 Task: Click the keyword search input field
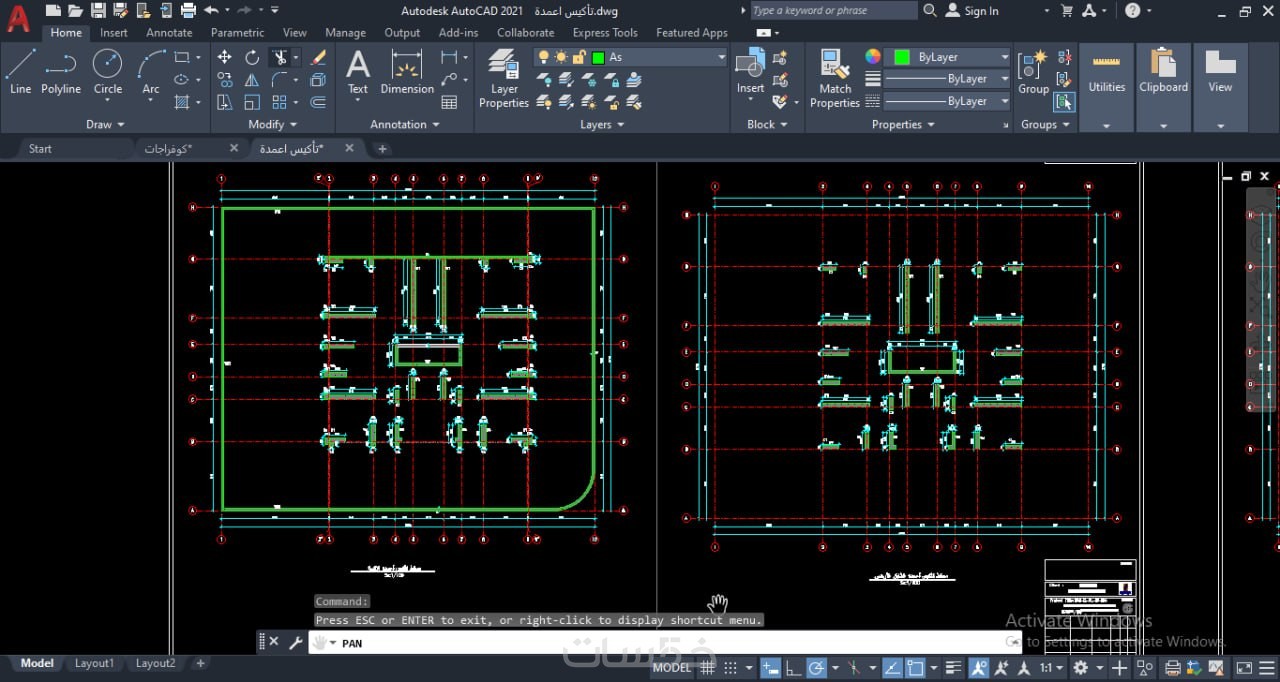coord(832,11)
